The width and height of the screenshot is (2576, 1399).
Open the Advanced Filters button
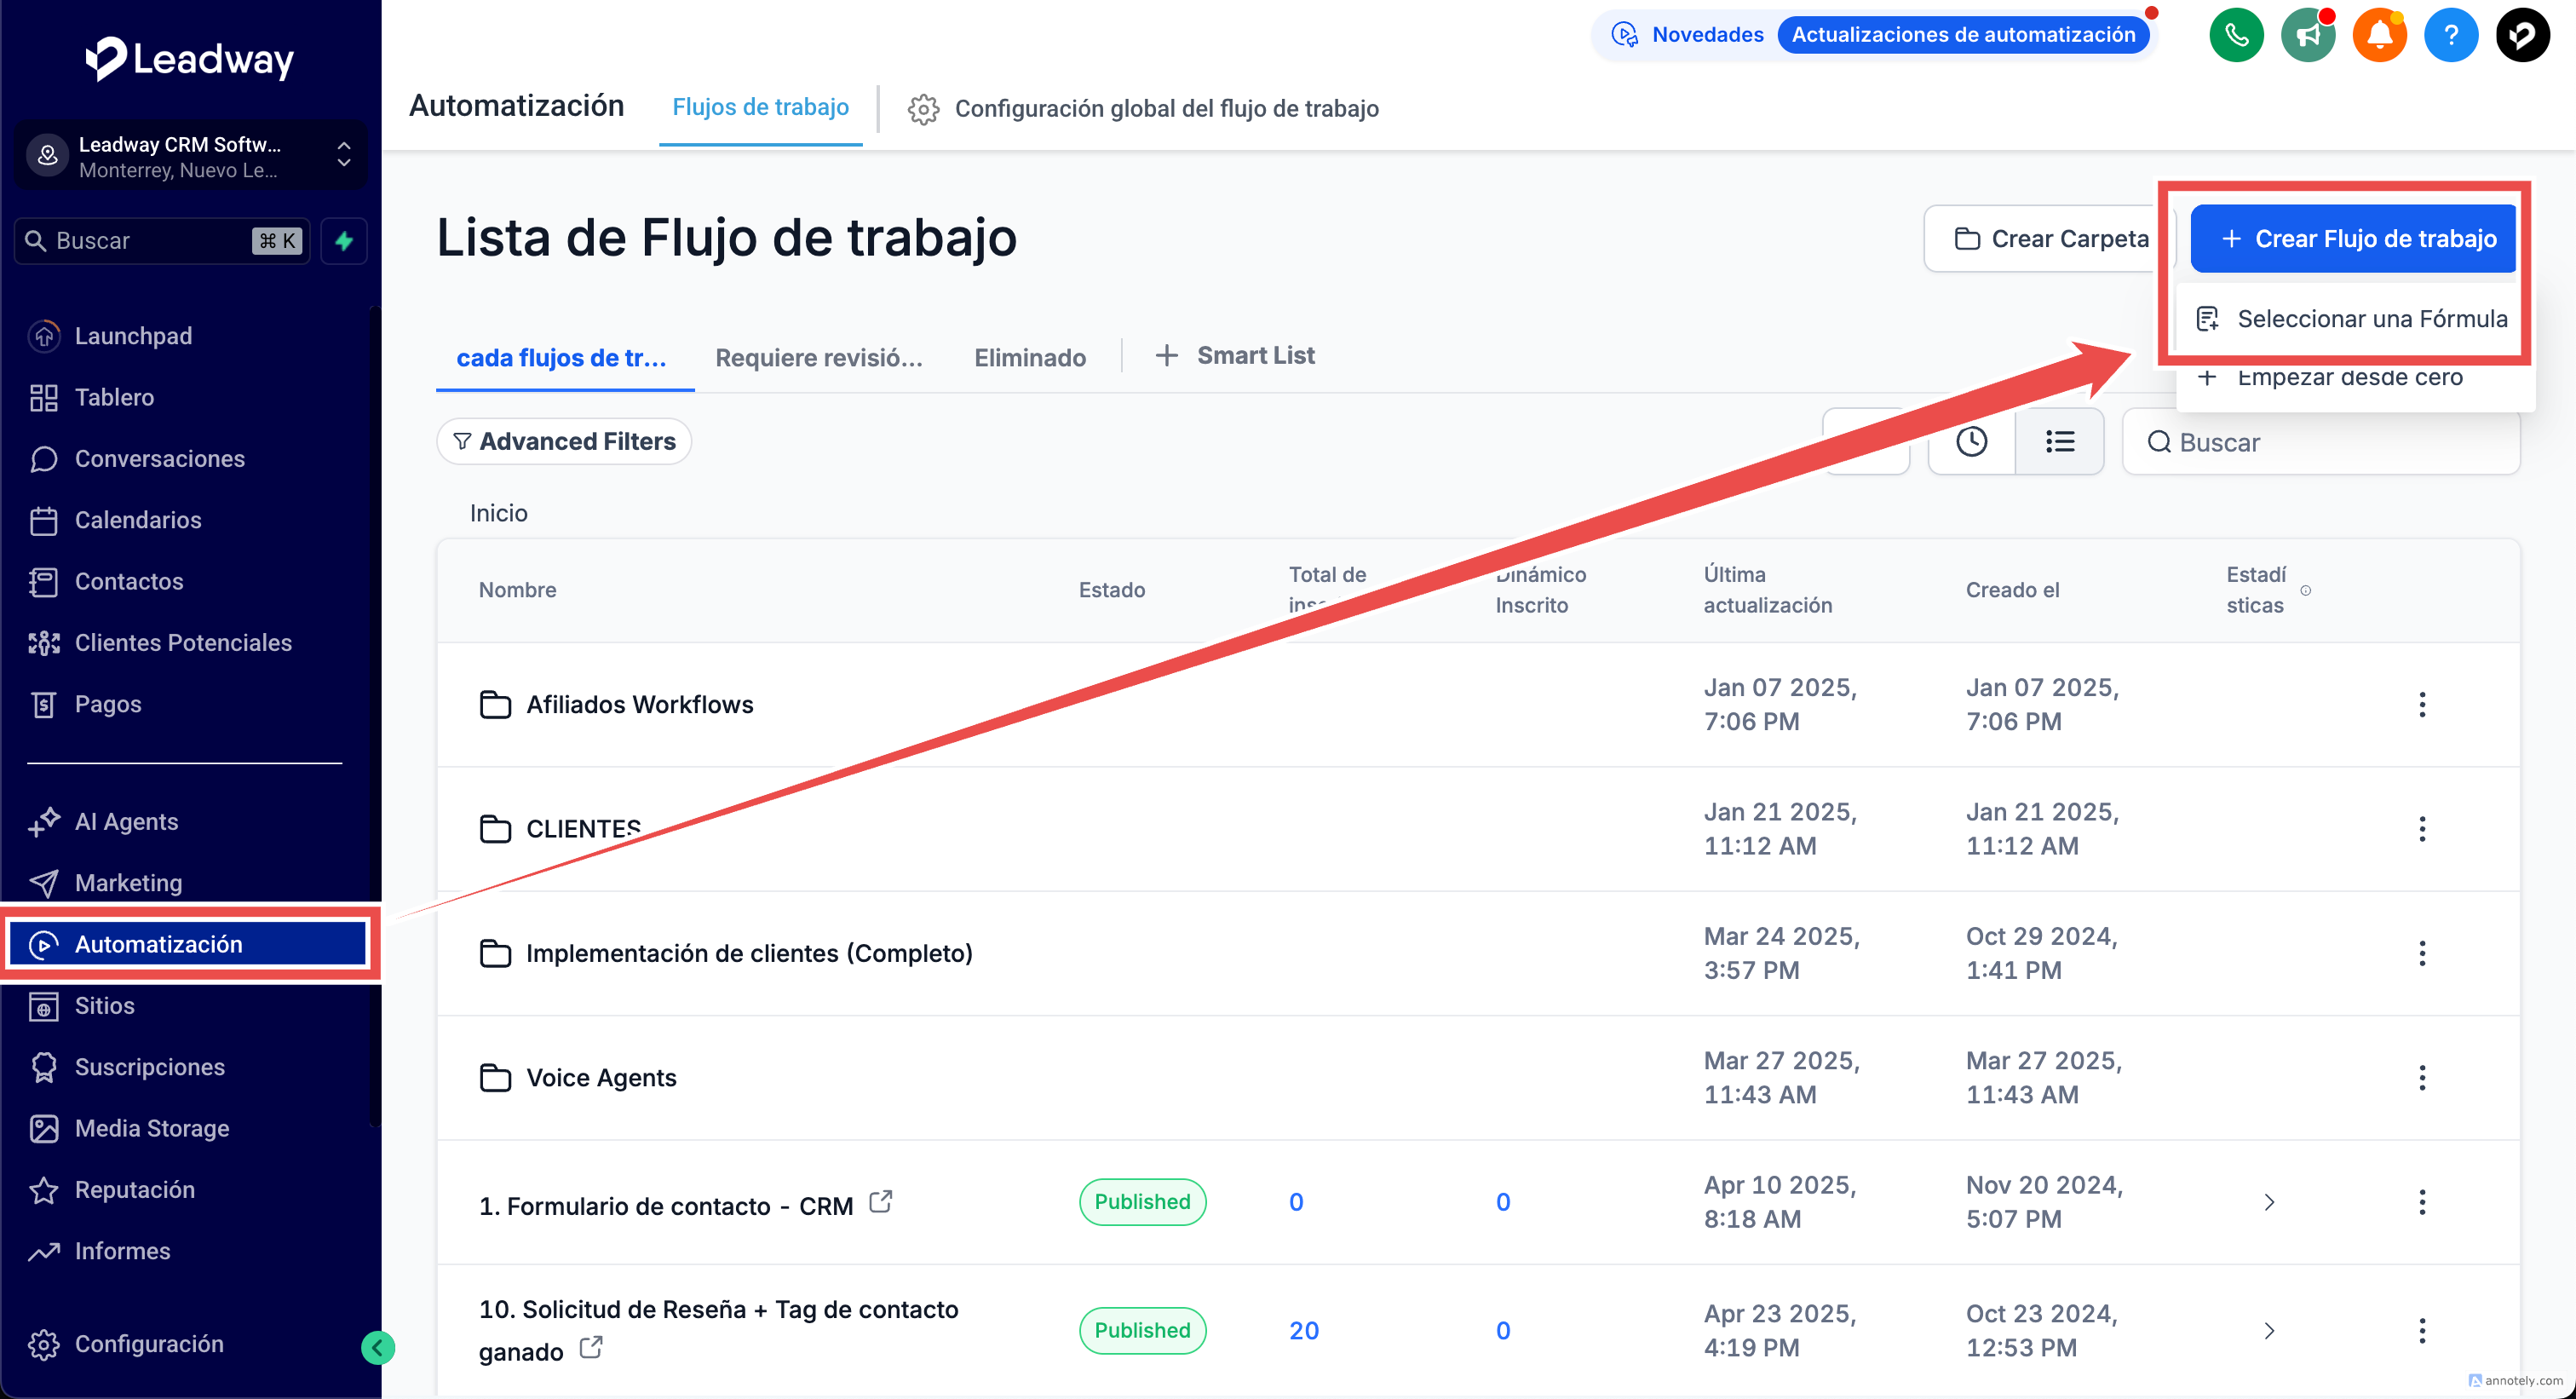click(x=564, y=442)
